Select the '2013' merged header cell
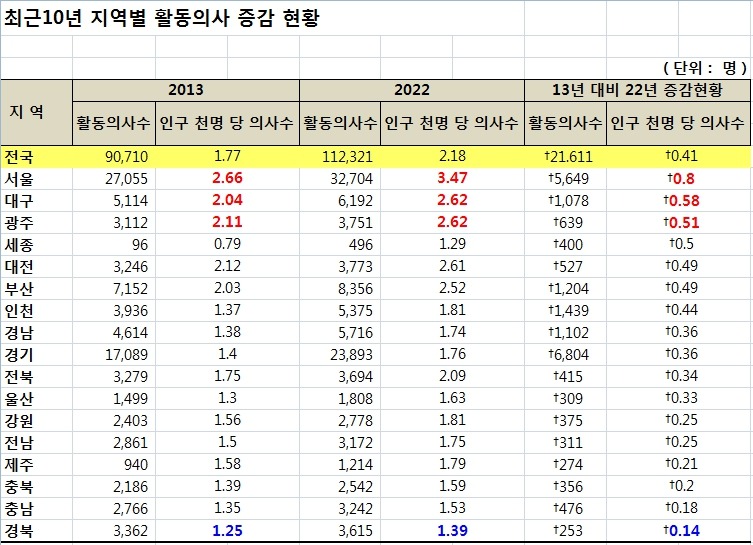753x545 pixels. (x=186, y=90)
